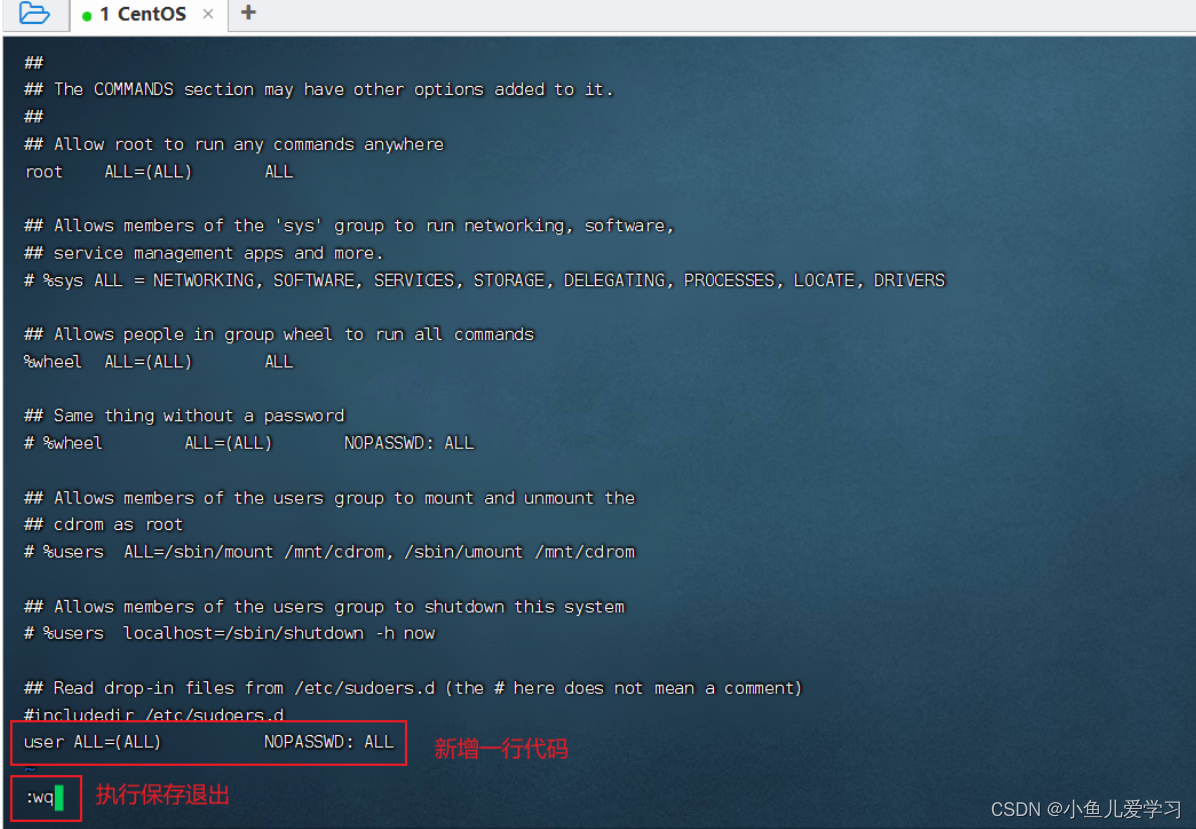
Task: Click '## Allows members of the users group to shutdown' line
Action: 324,606
